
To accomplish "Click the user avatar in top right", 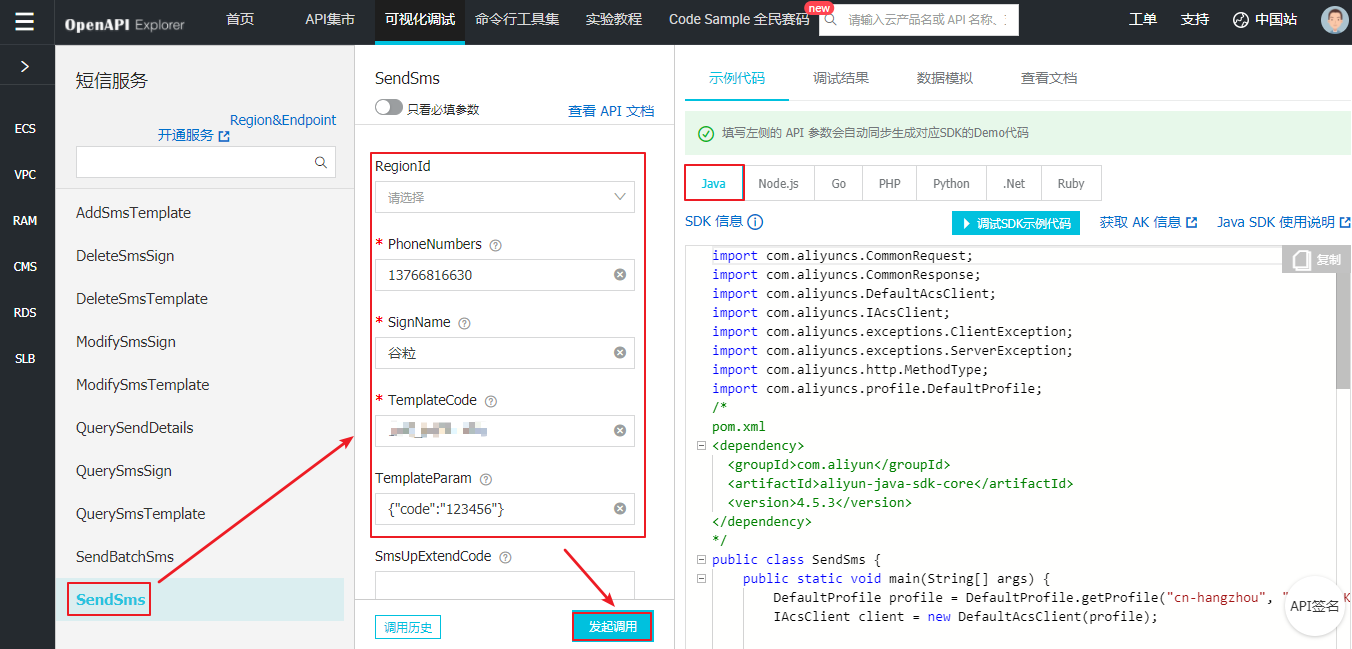I will 1334,20.
